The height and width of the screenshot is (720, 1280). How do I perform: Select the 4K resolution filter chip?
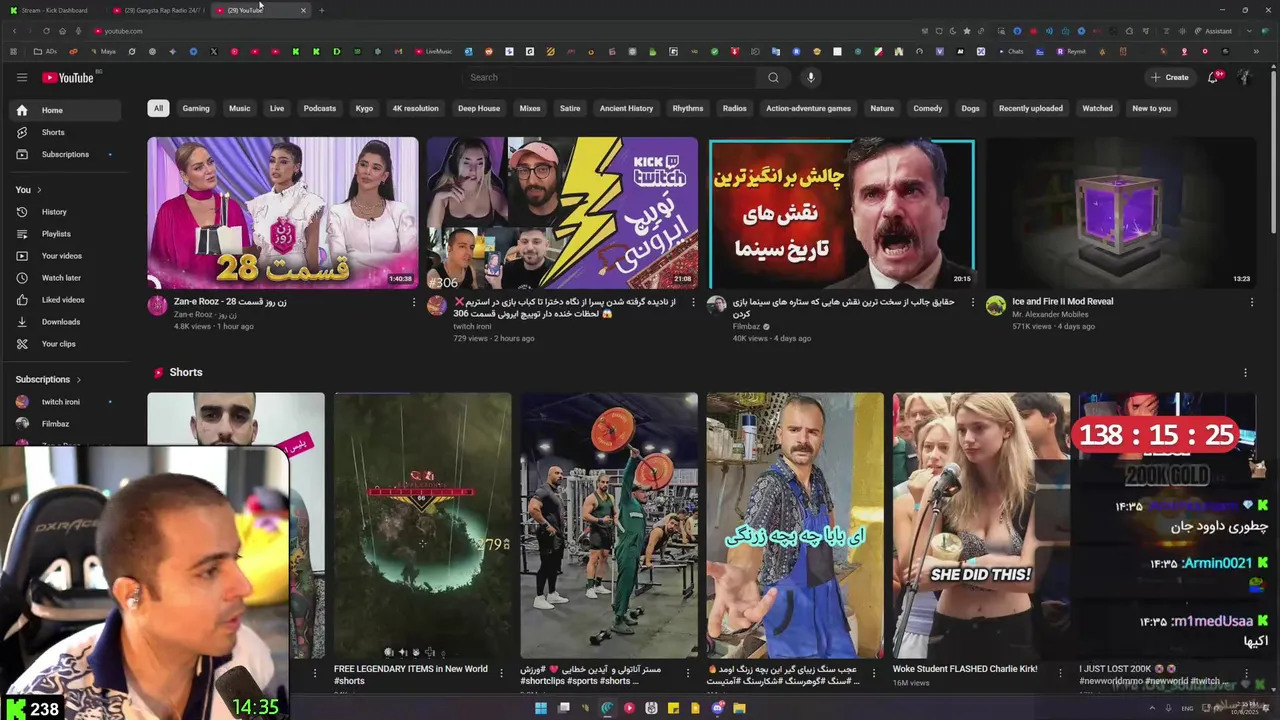click(x=416, y=108)
